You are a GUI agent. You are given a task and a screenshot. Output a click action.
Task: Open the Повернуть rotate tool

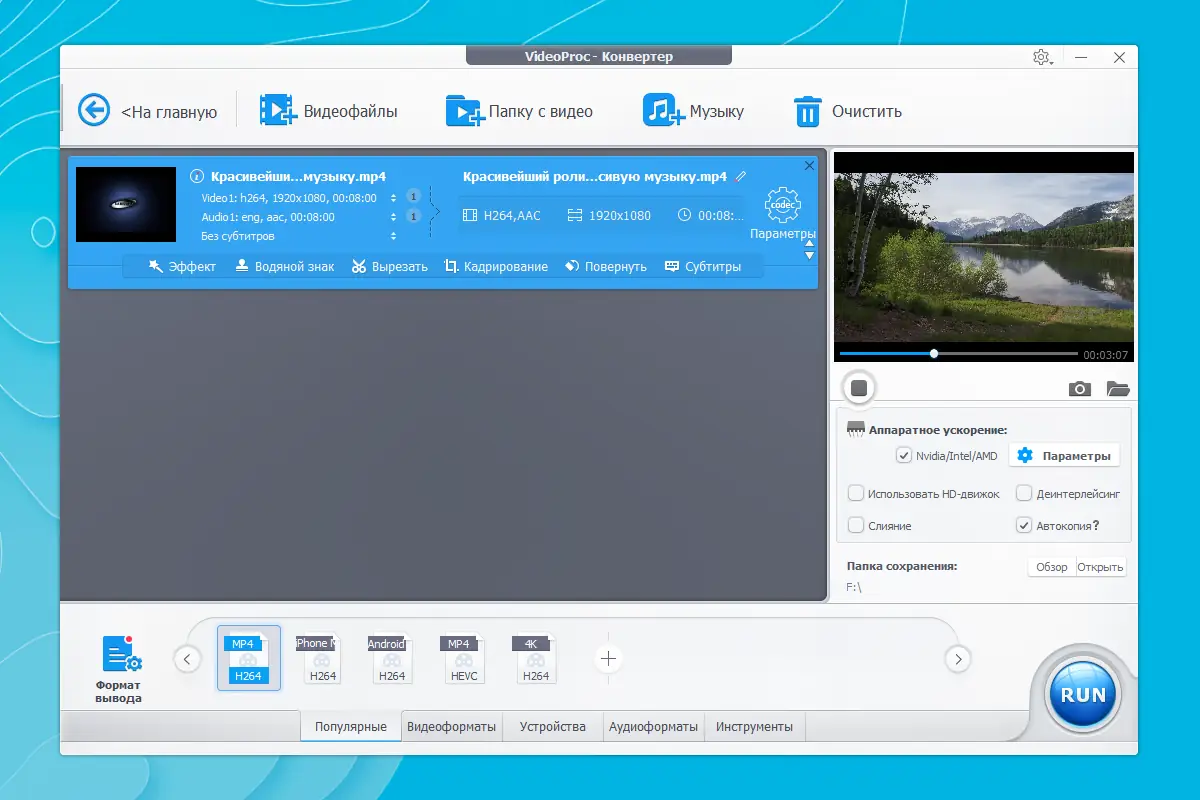pyautogui.click(x=606, y=266)
